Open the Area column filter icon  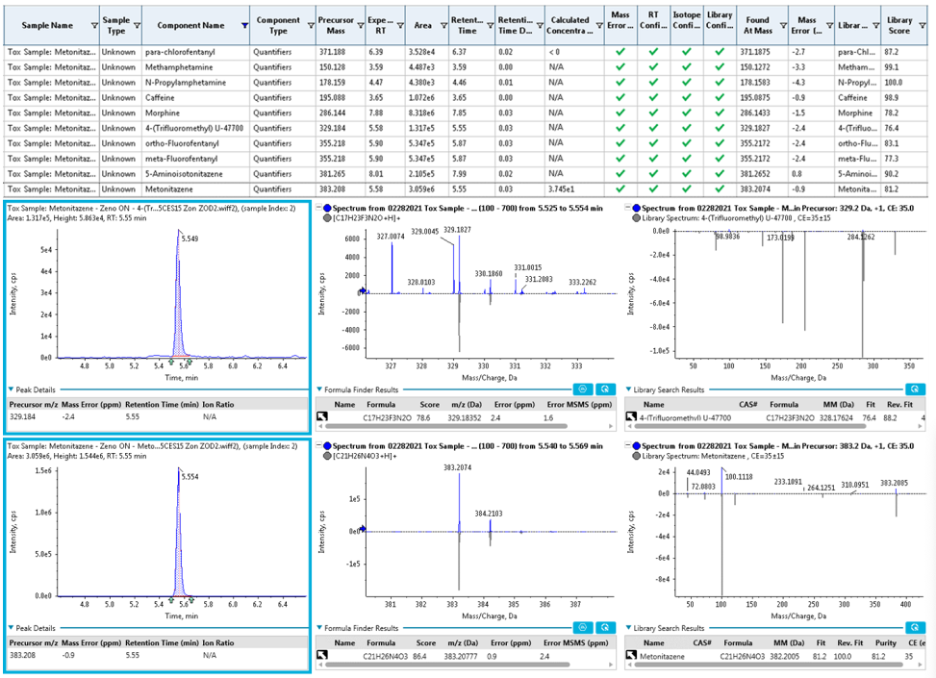pos(444,26)
